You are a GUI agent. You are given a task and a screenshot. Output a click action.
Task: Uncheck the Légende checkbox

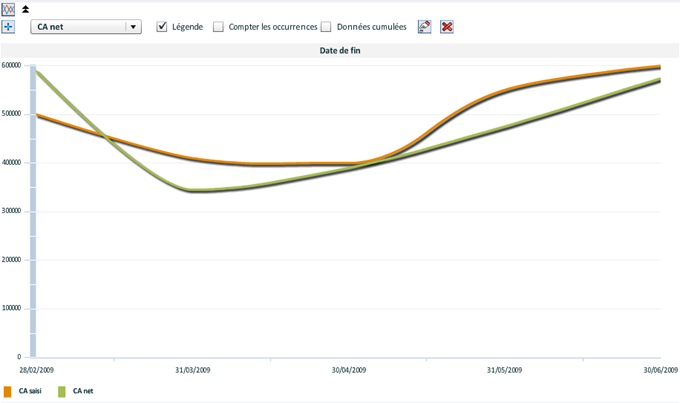(x=162, y=27)
